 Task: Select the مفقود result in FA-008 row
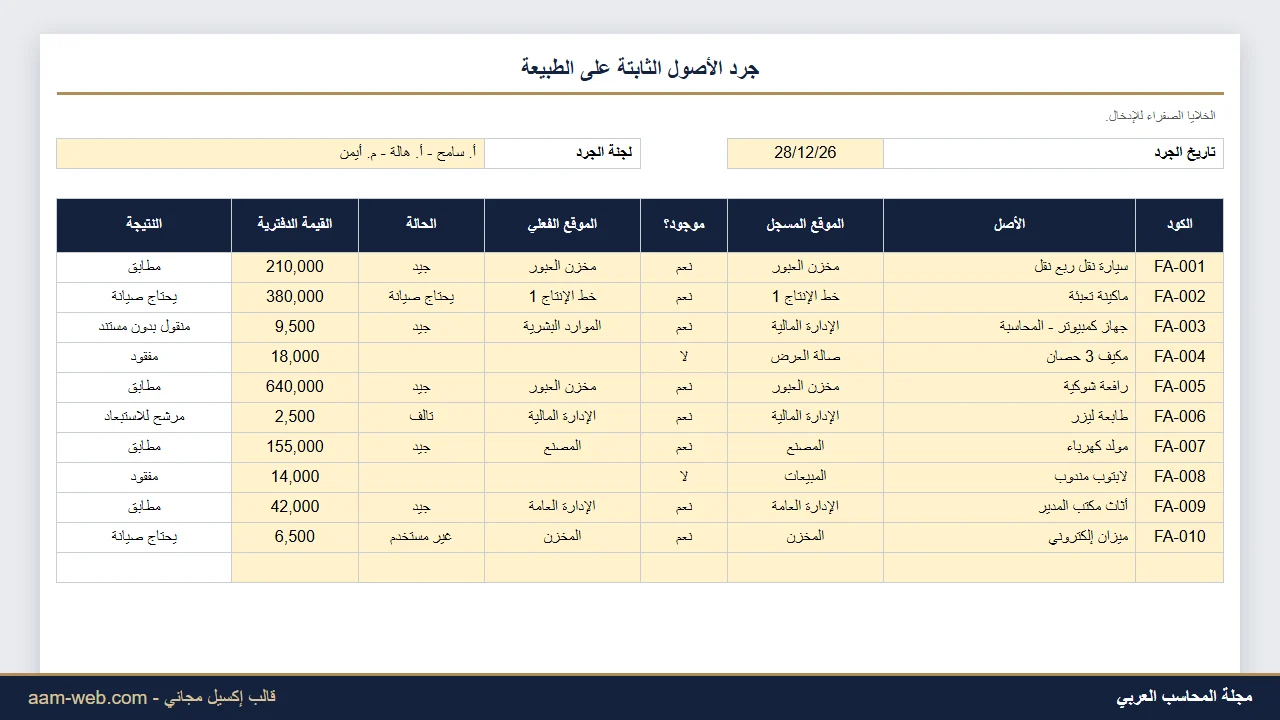tap(144, 477)
